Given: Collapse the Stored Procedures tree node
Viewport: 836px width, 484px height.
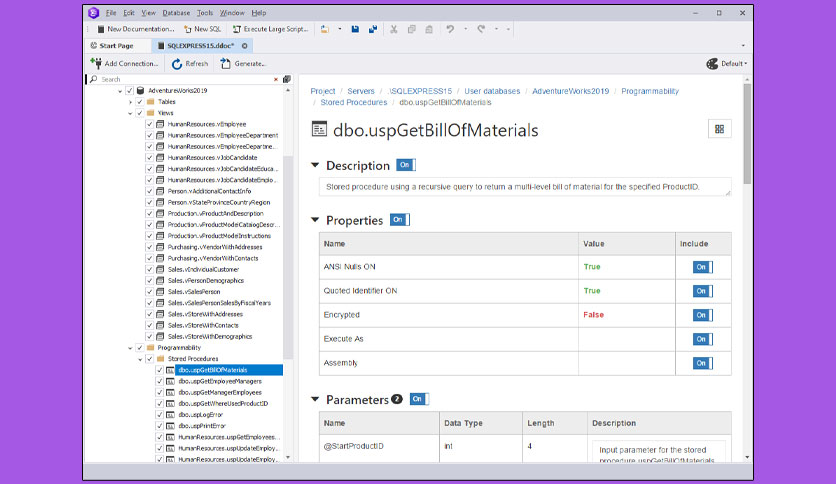Looking at the screenshot, I should click(140, 359).
